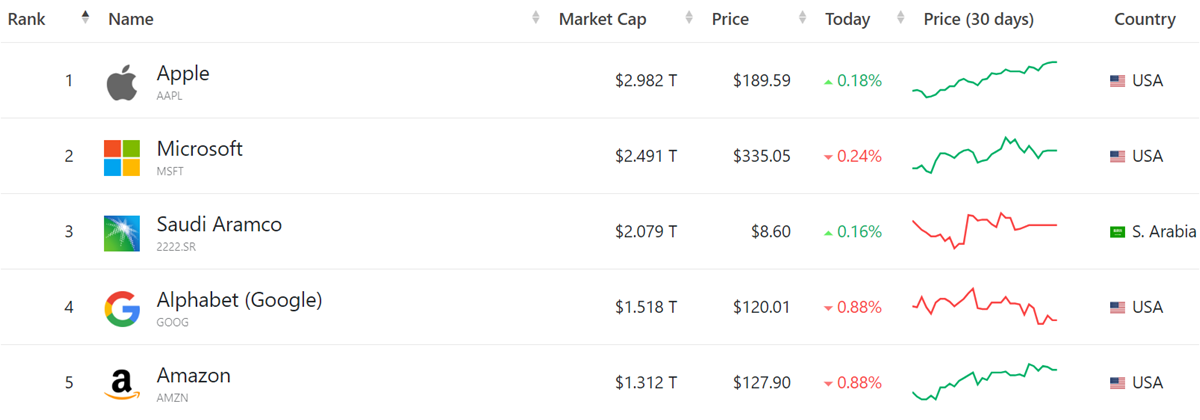Select the Saudi Aramco logo
The width and height of the screenshot is (1200, 420).
122,233
